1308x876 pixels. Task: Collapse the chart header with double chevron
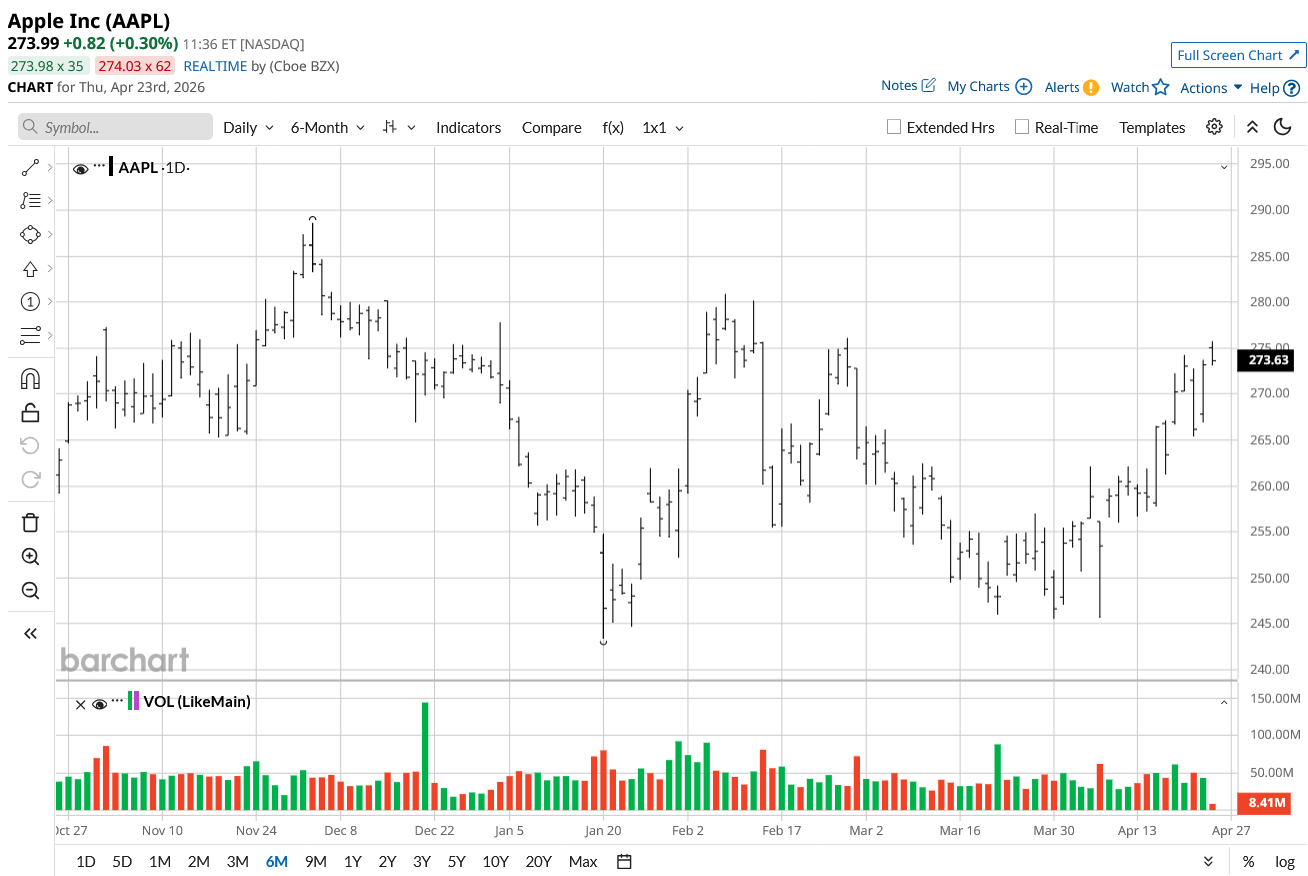point(1252,127)
